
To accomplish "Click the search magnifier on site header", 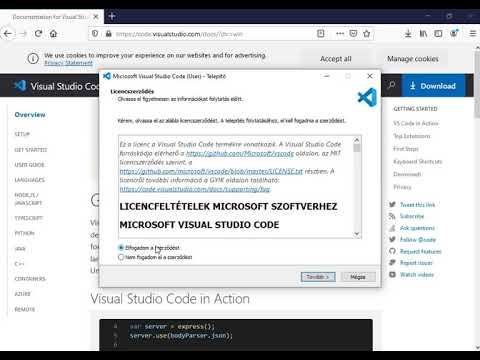I will click(392, 86).
